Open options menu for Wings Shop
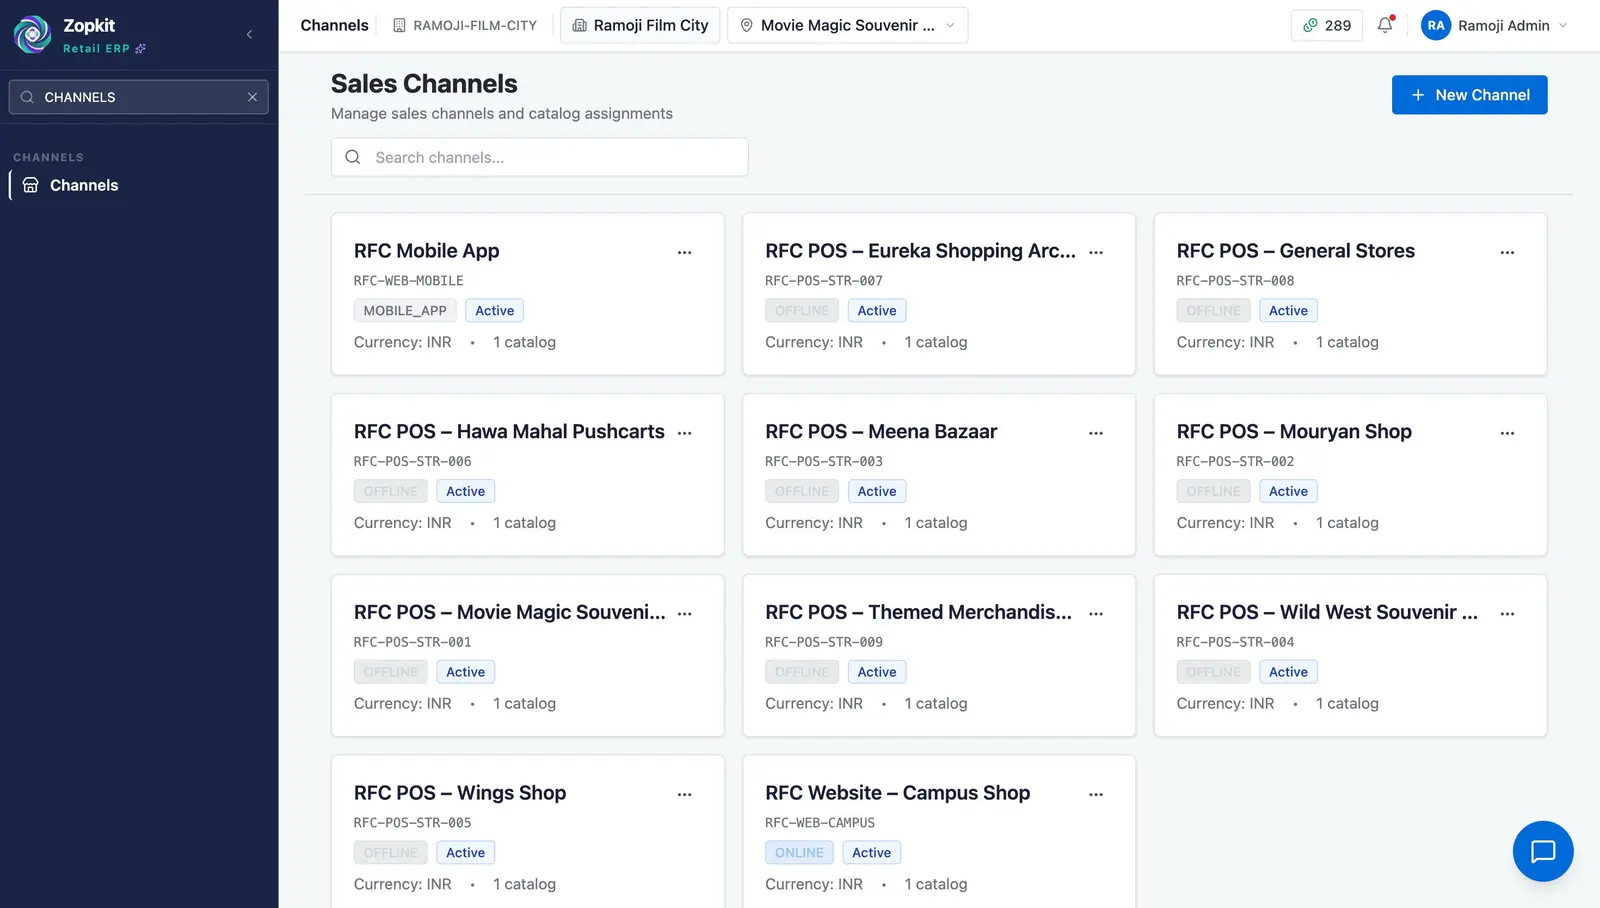 pos(684,794)
